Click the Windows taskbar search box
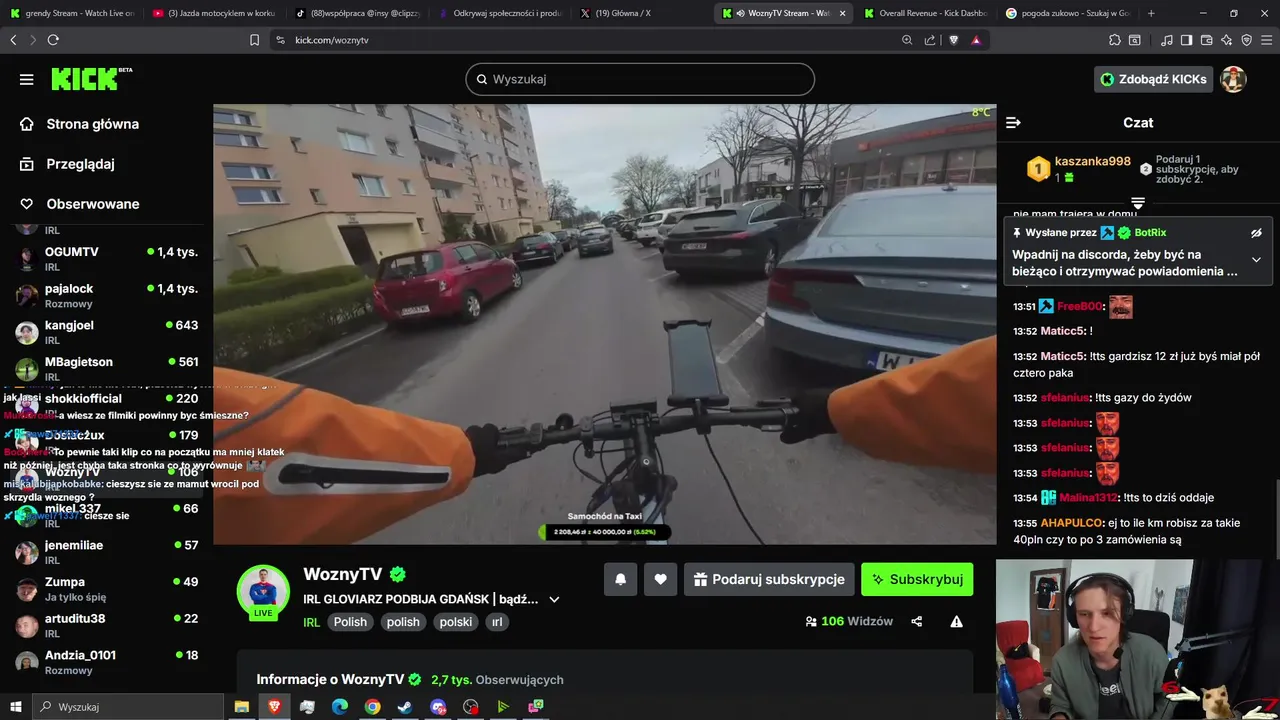Image resolution: width=1280 pixels, height=720 pixels. pos(127,707)
